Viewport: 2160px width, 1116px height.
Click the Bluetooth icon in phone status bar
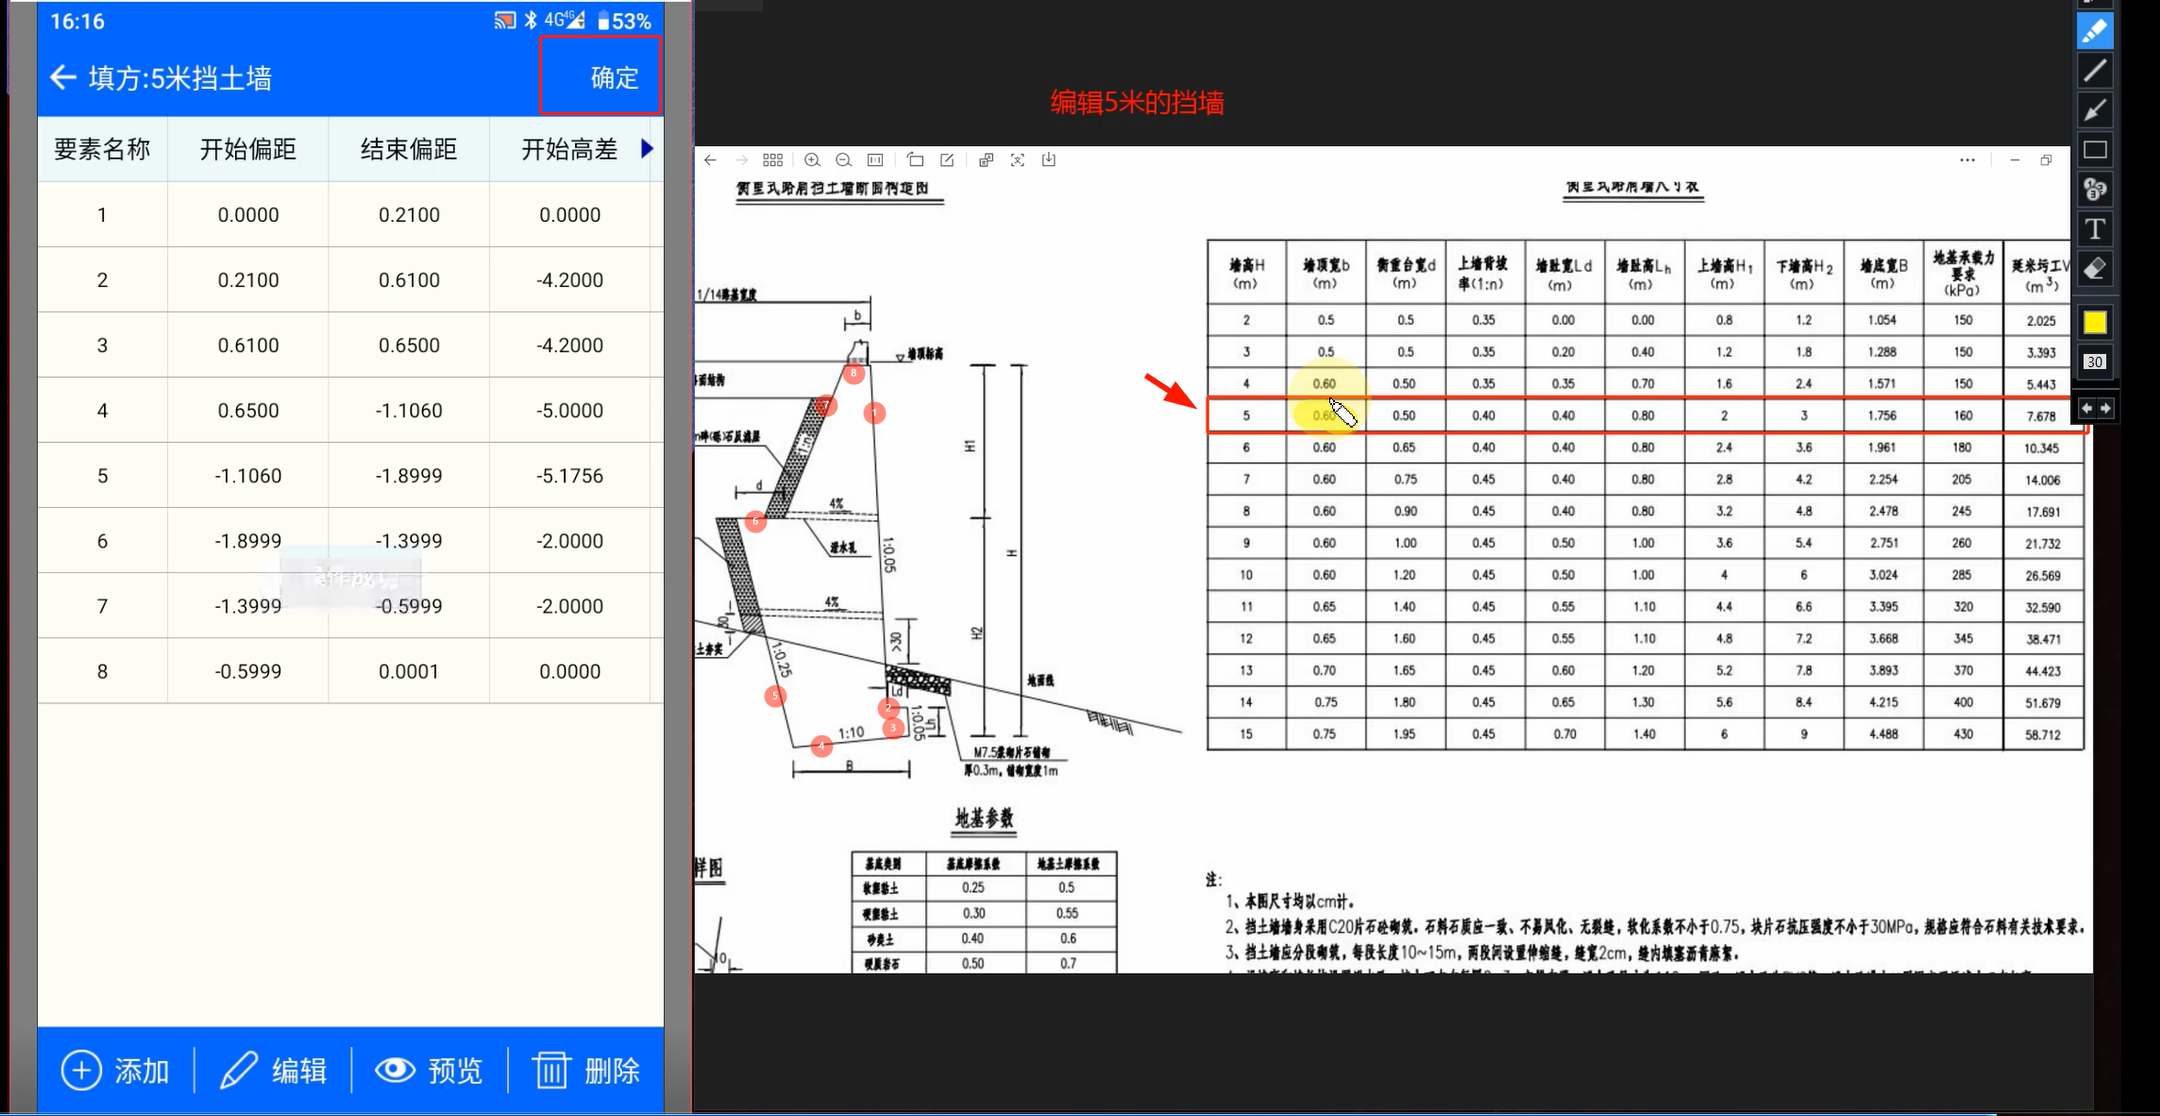[x=531, y=21]
